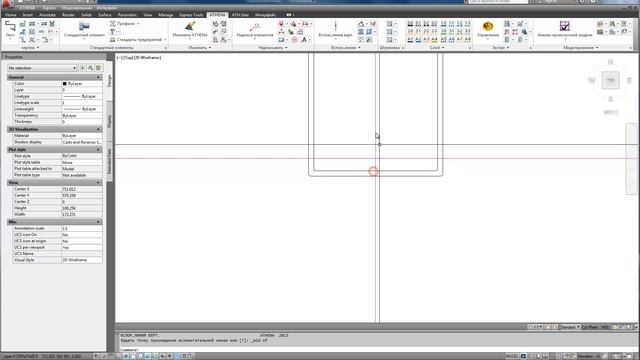Click the Lineweight ByLayer value
This screenshot has height=360, width=640.
click(82, 109)
